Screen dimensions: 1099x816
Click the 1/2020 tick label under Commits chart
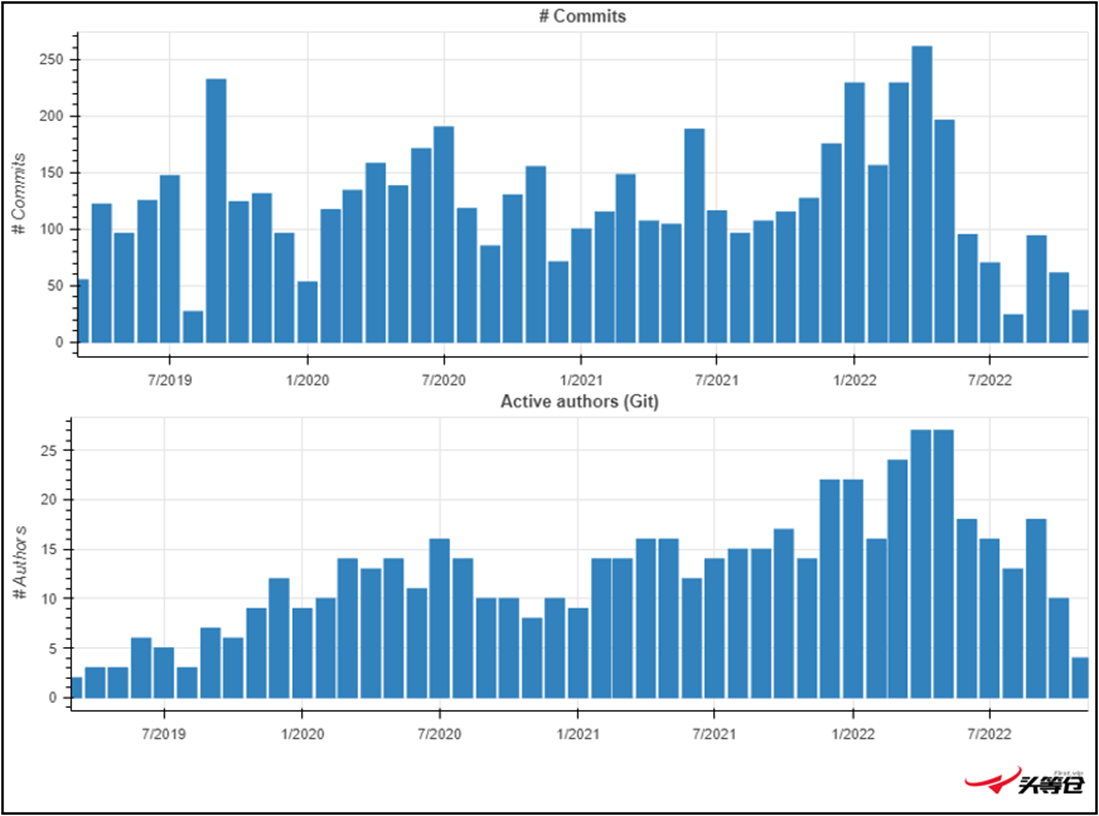306,379
